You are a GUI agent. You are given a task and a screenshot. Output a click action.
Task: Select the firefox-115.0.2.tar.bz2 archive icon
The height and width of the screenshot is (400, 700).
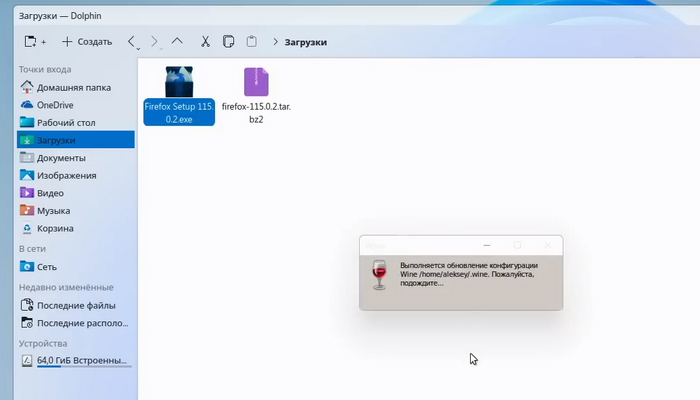click(256, 82)
